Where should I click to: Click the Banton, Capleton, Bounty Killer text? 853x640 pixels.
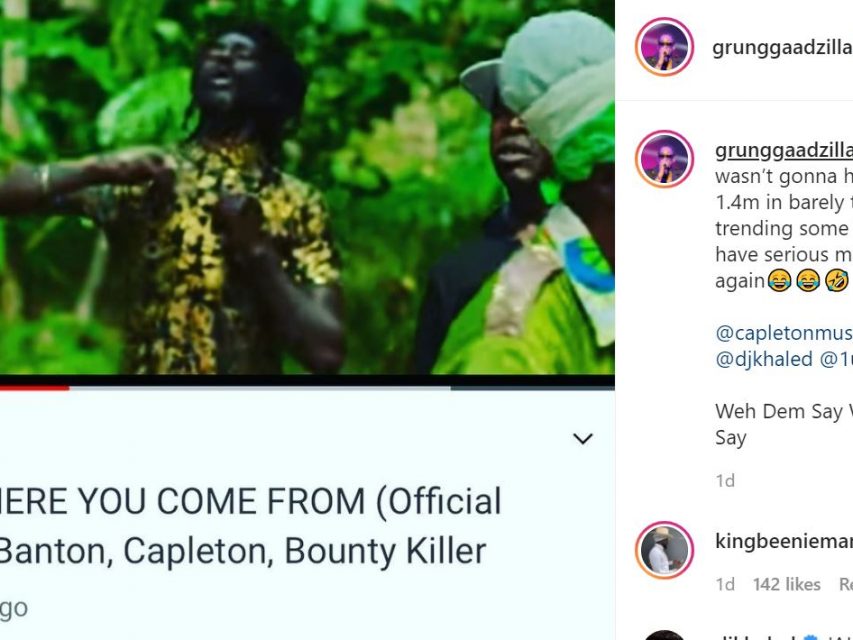(243, 551)
